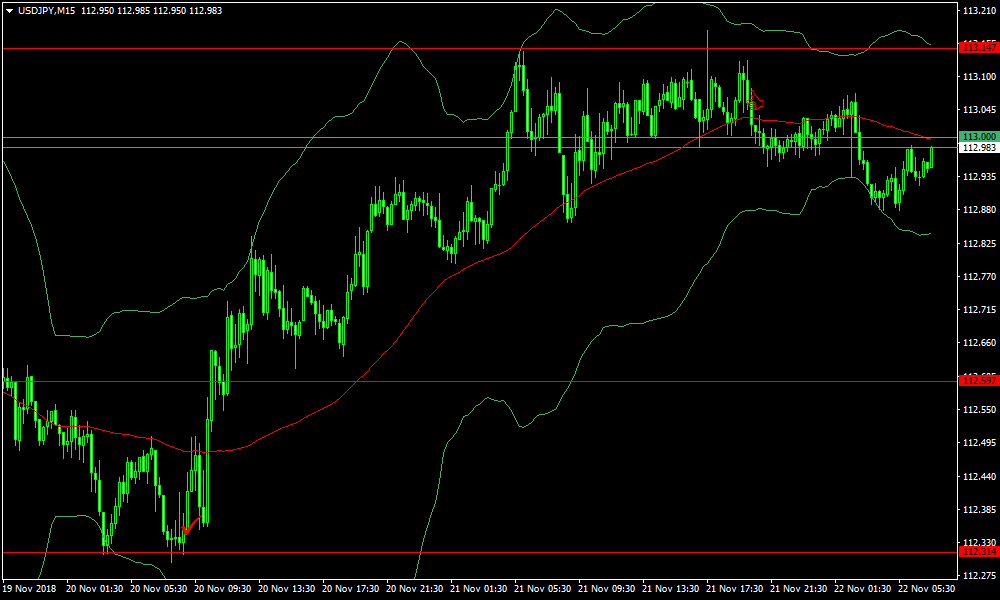Image resolution: width=1000 pixels, height=600 pixels.
Task: Click the 20 Nov 05:30 time label
Action: (x=158, y=589)
